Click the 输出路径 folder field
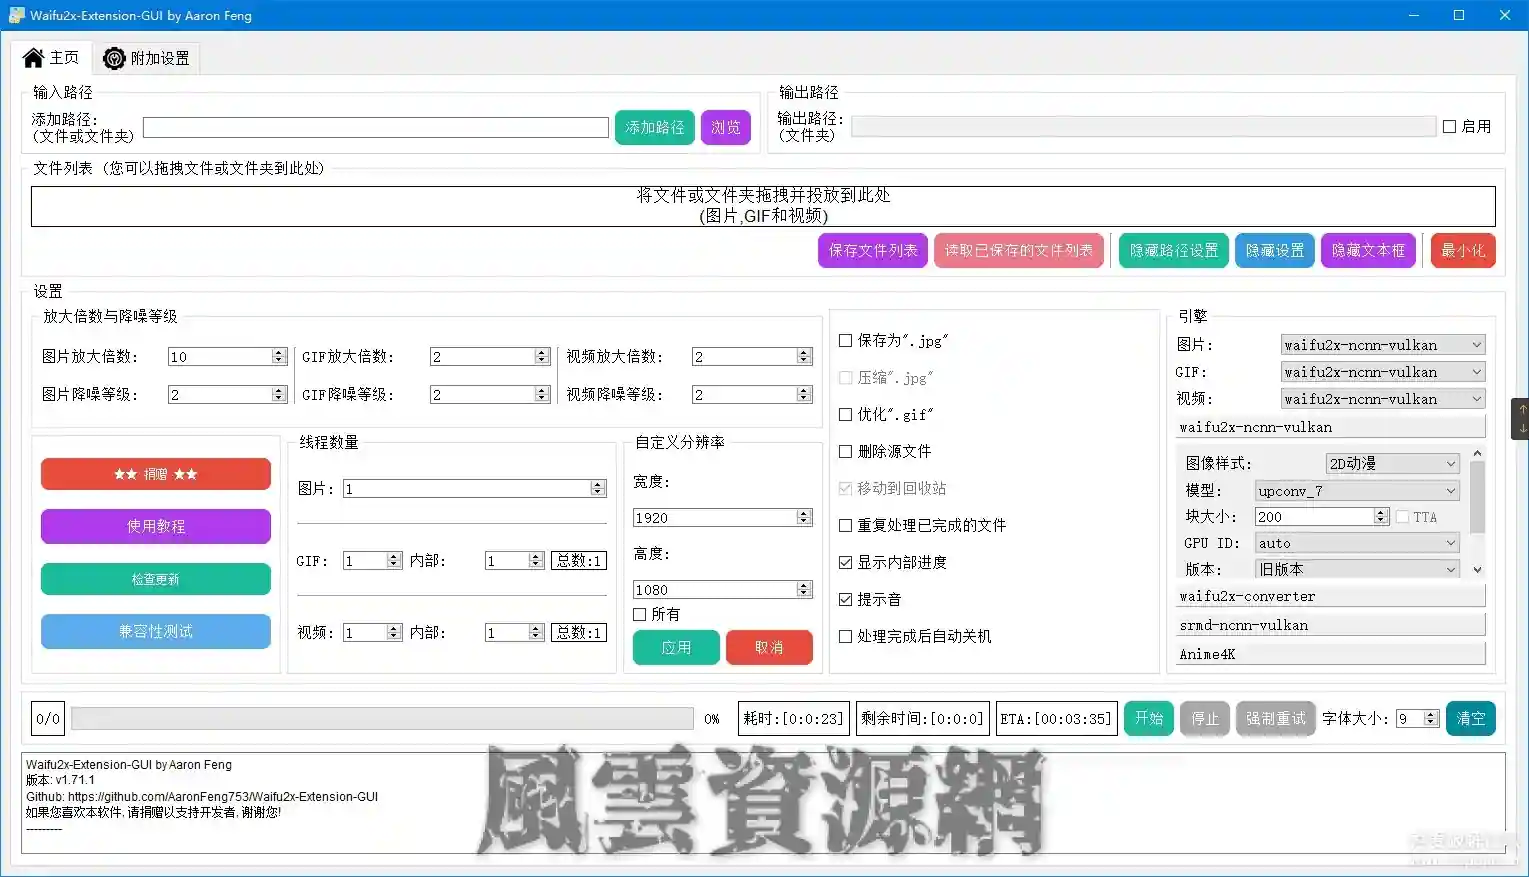The height and width of the screenshot is (877, 1529). tap(1143, 126)
